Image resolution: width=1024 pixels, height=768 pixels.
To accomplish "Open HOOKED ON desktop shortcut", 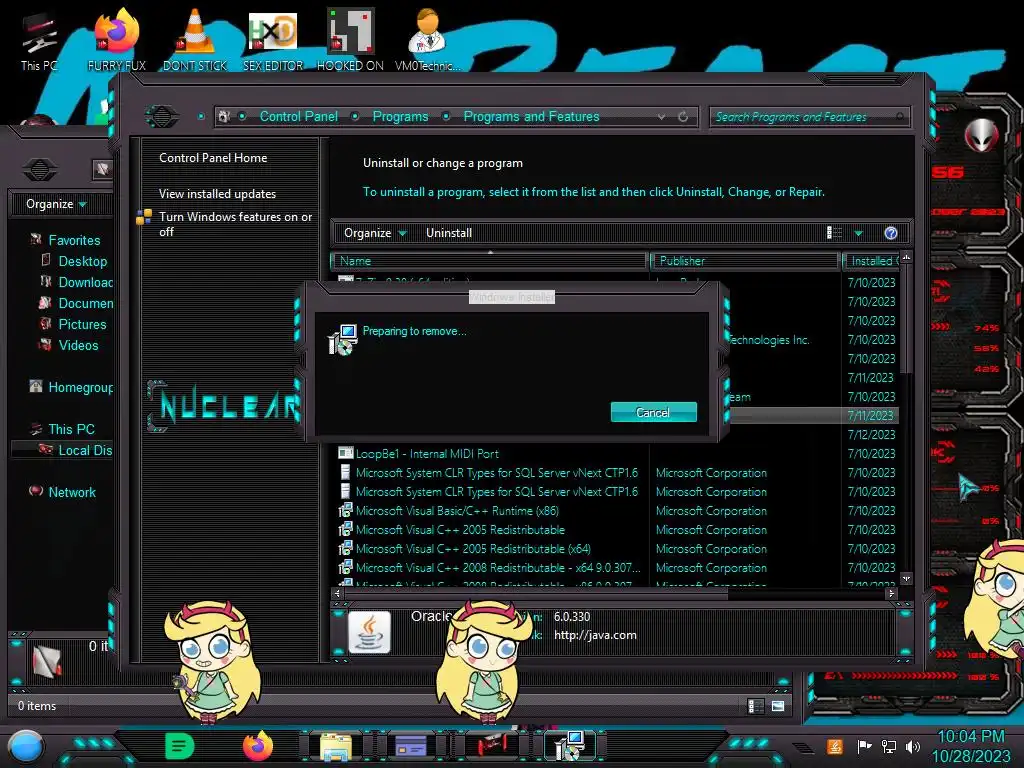I will tap(350, 40).
